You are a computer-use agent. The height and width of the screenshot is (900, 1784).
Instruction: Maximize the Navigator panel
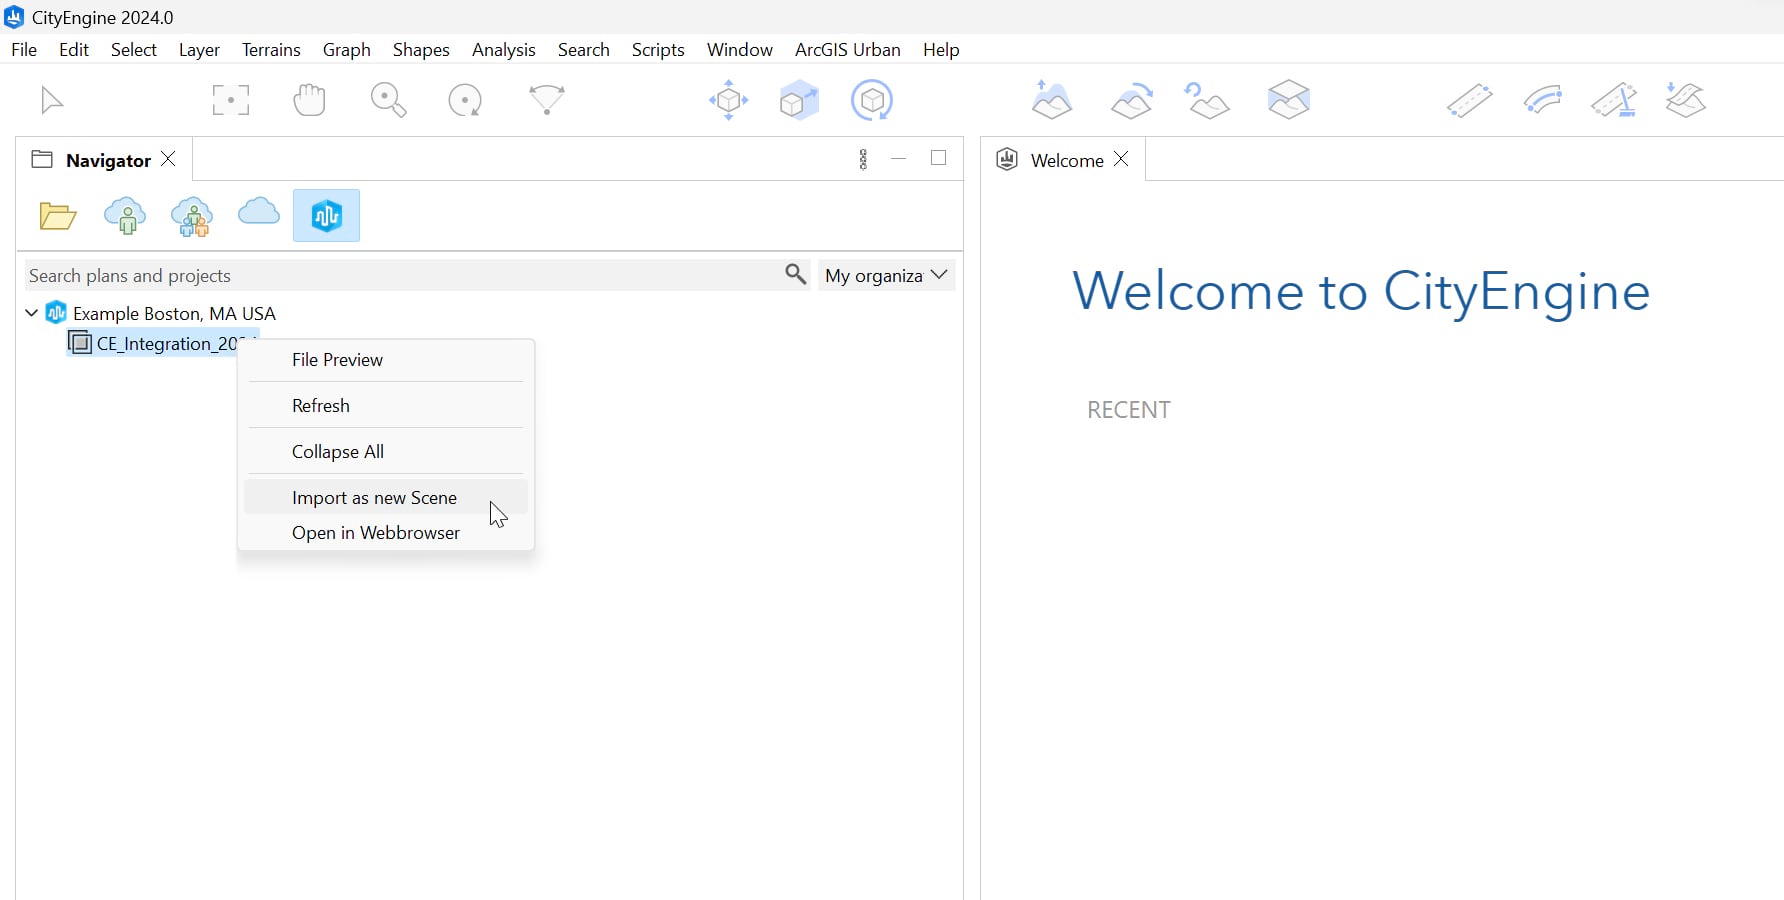pos(938,158)
